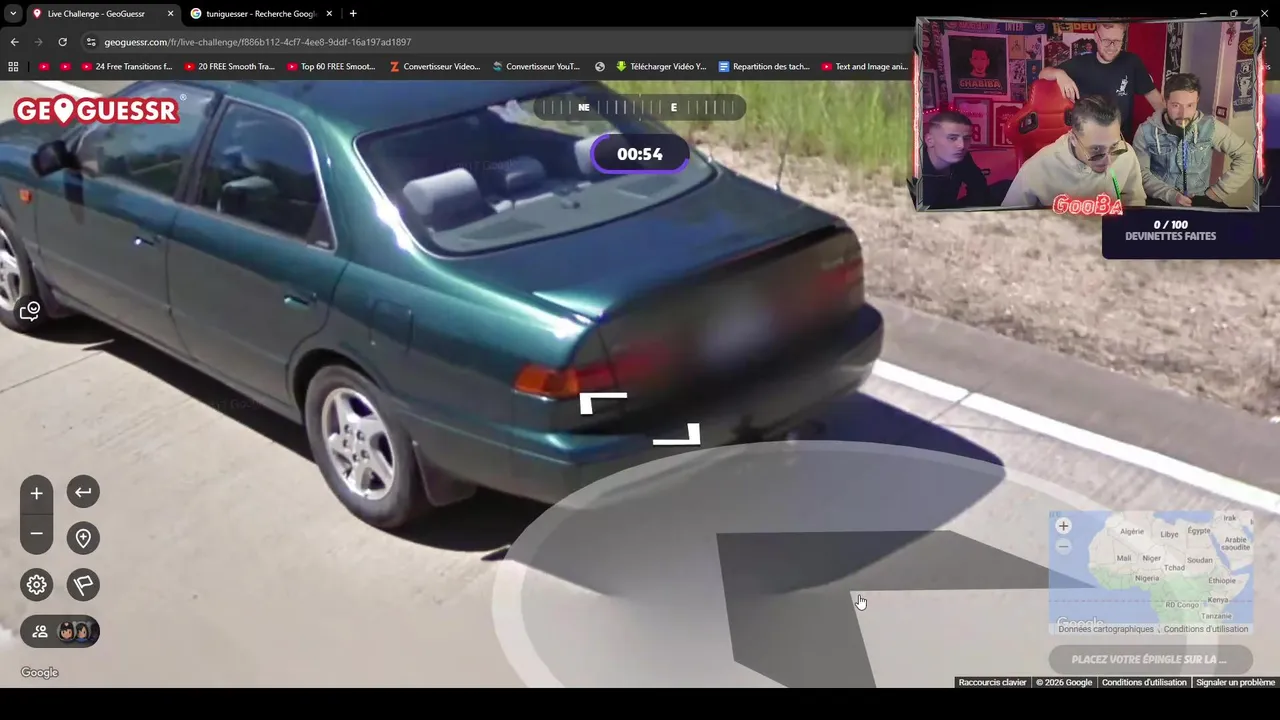Reload the GeoGuessr page

pos(62,42)
